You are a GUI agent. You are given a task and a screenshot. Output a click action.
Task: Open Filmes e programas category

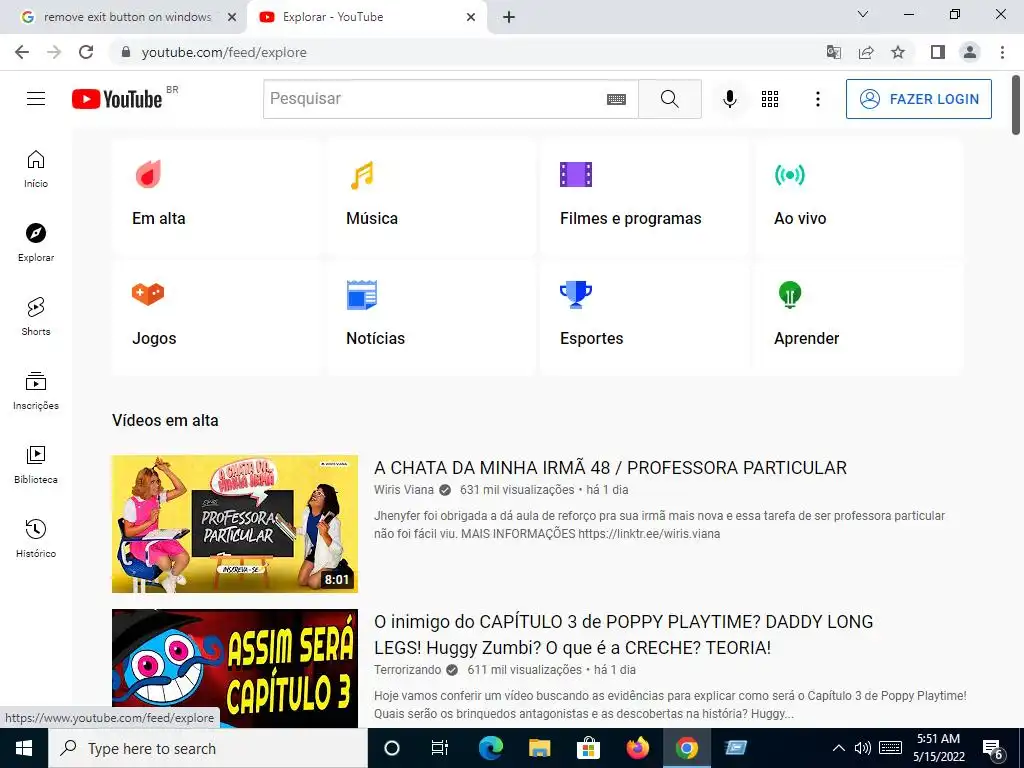pos(644,196)
